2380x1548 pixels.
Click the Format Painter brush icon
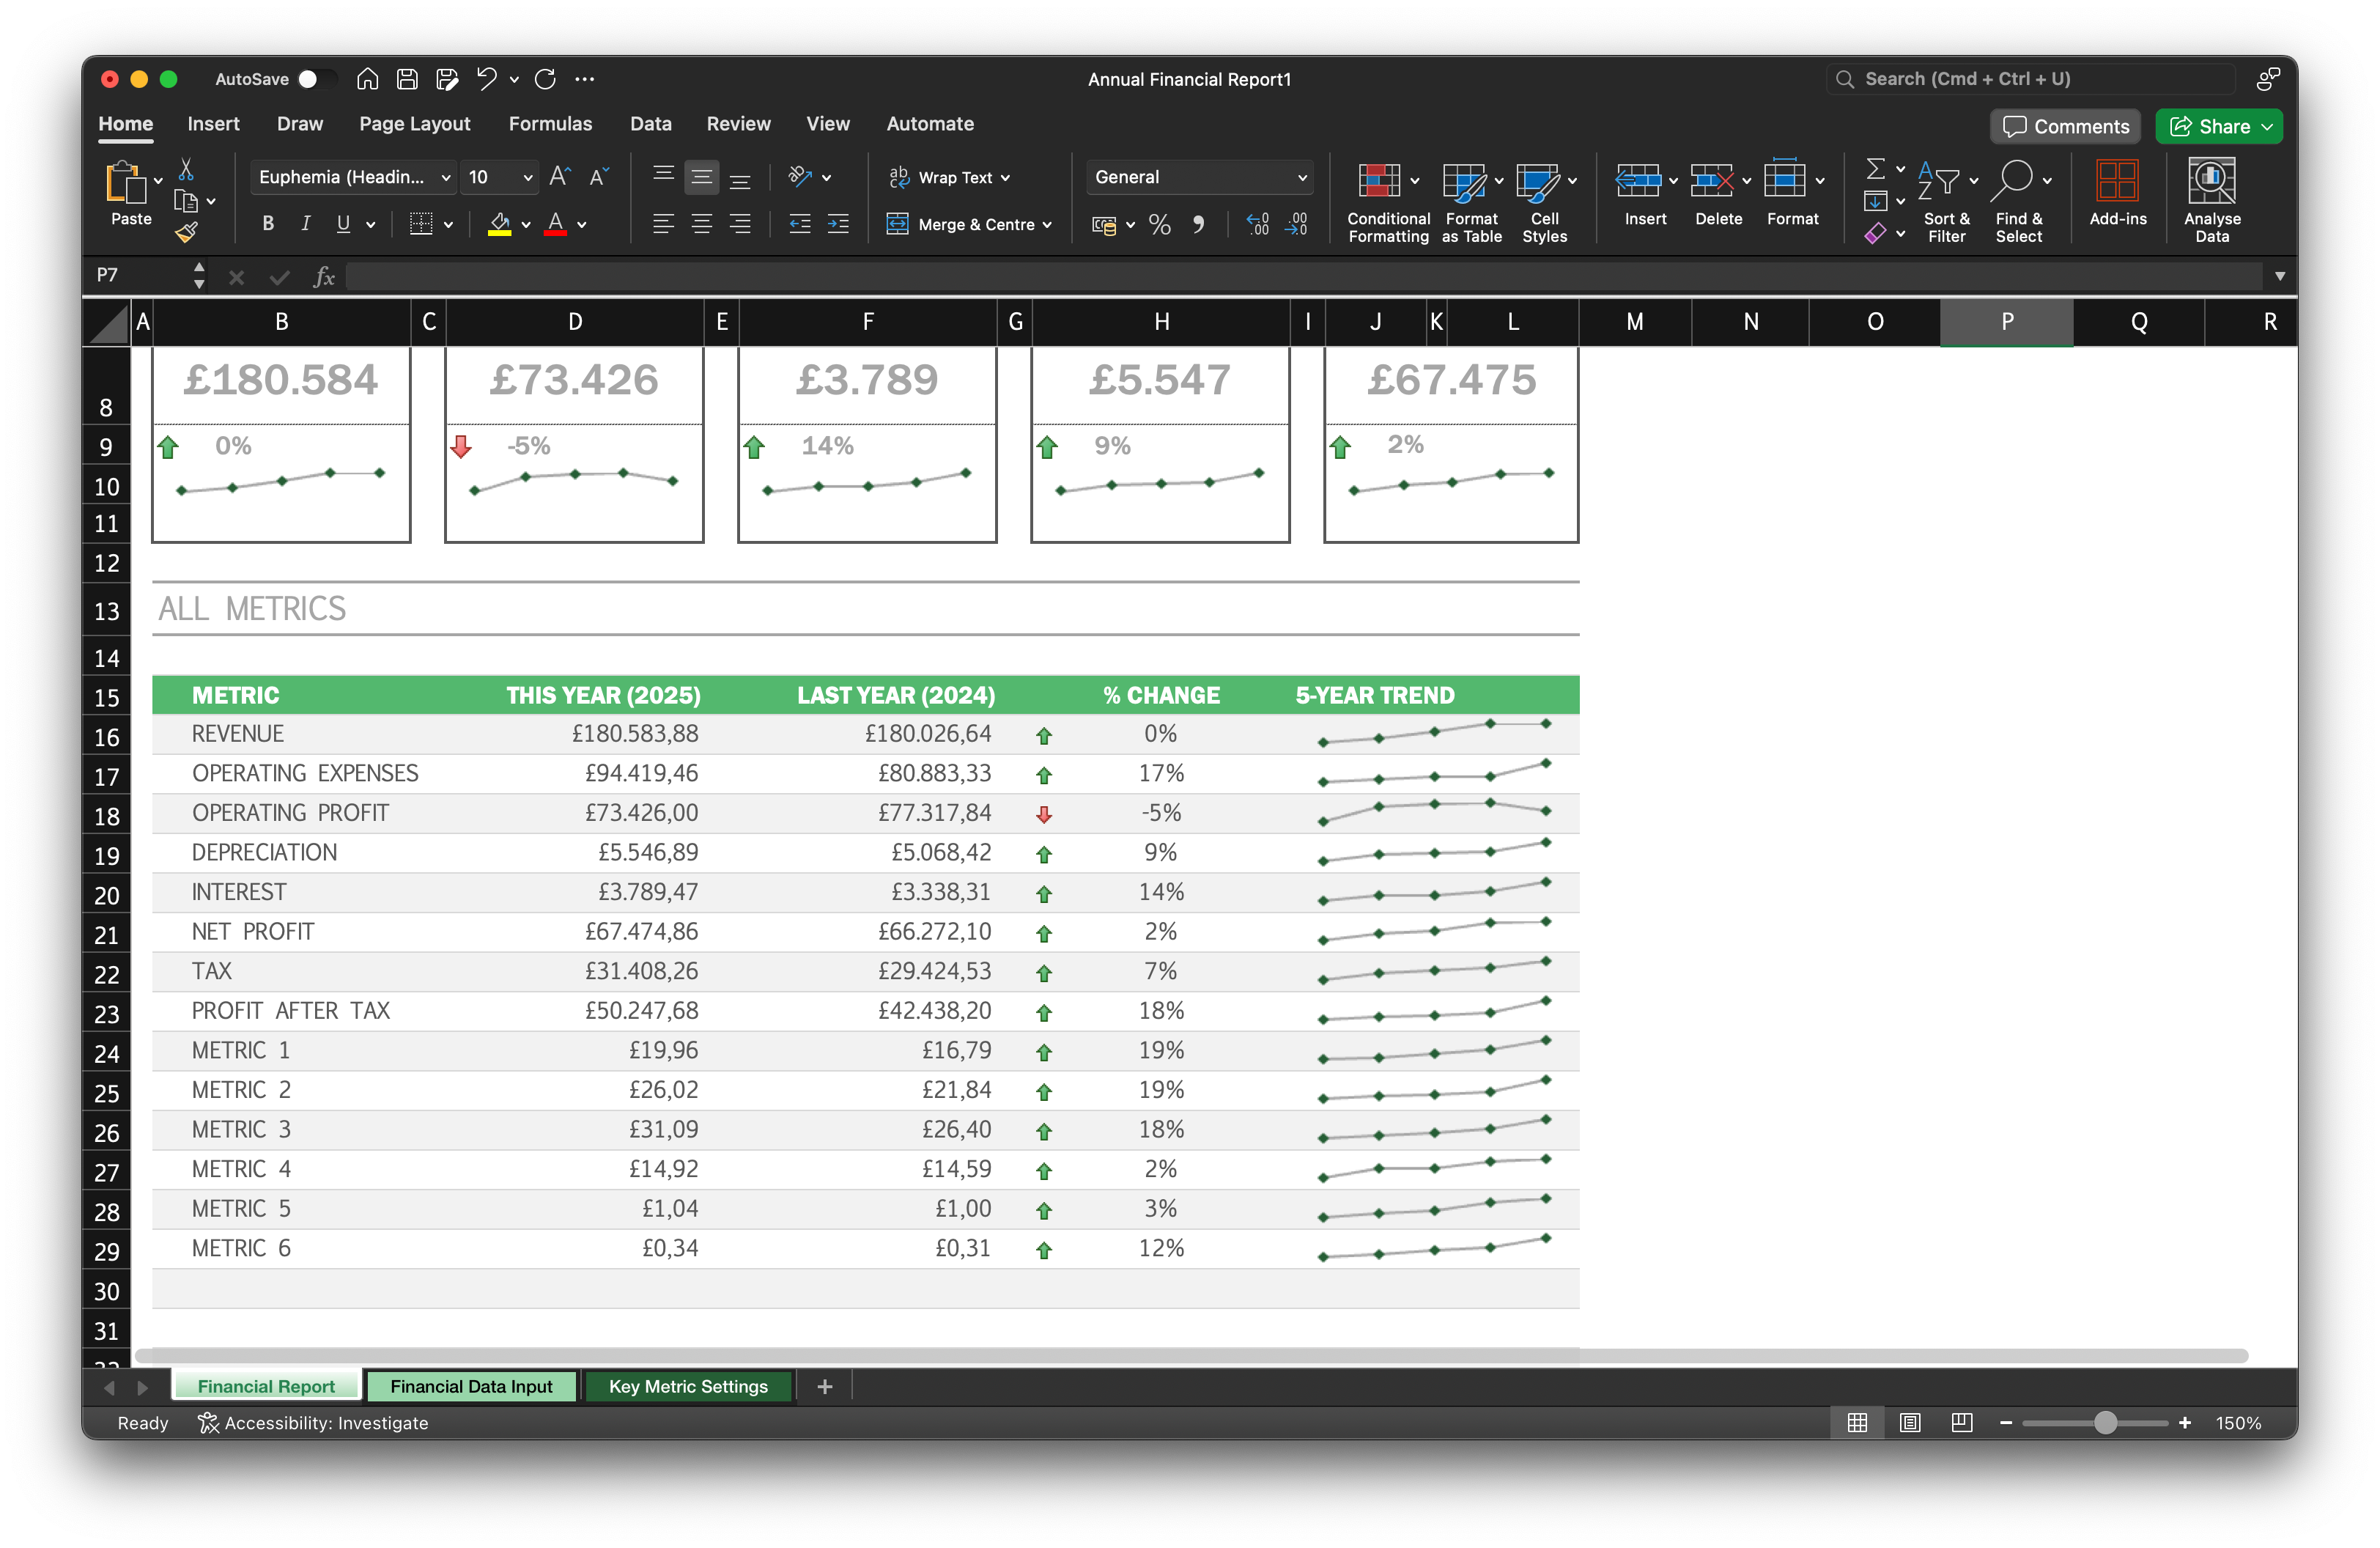pos(186,233)
